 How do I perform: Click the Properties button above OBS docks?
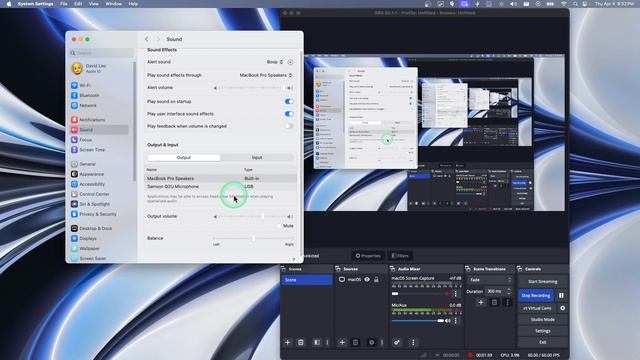point(368,256)
